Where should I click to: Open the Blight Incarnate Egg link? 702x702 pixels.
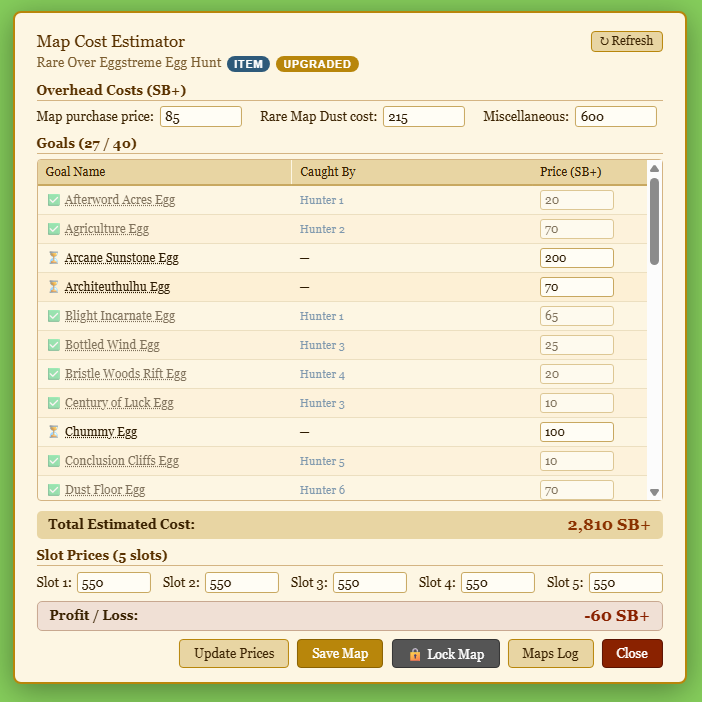click(x=120, y=316)
